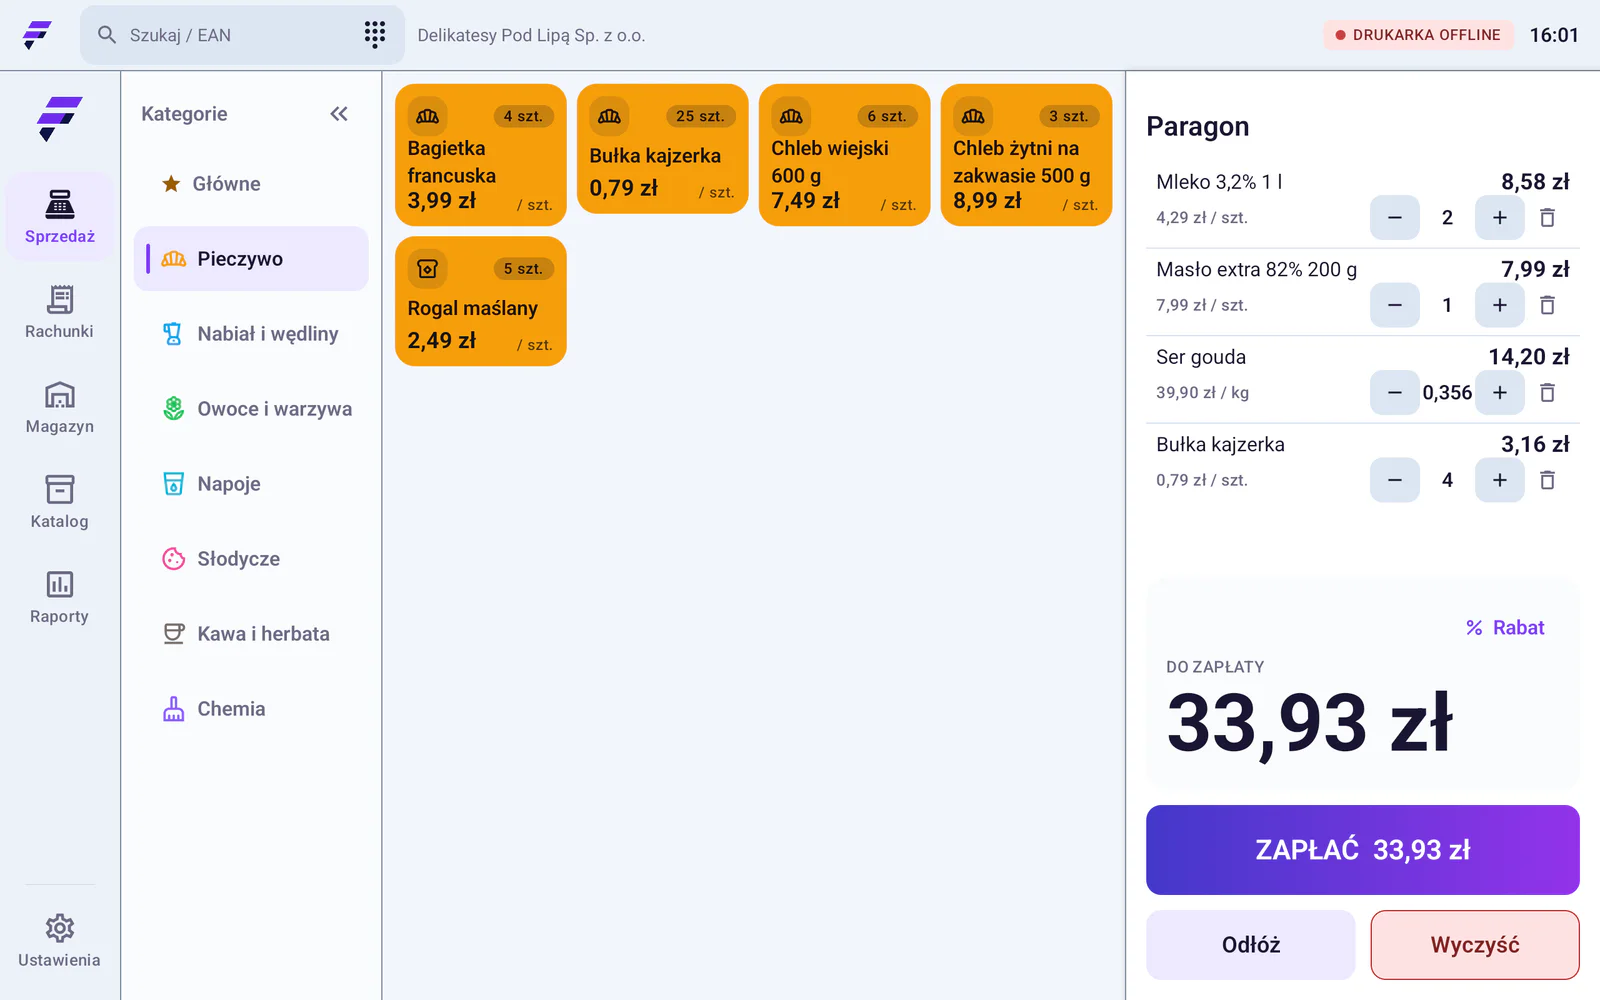The image size is (1600, 1000).
Task: Select the Napoje category
Action: [251, 484]
